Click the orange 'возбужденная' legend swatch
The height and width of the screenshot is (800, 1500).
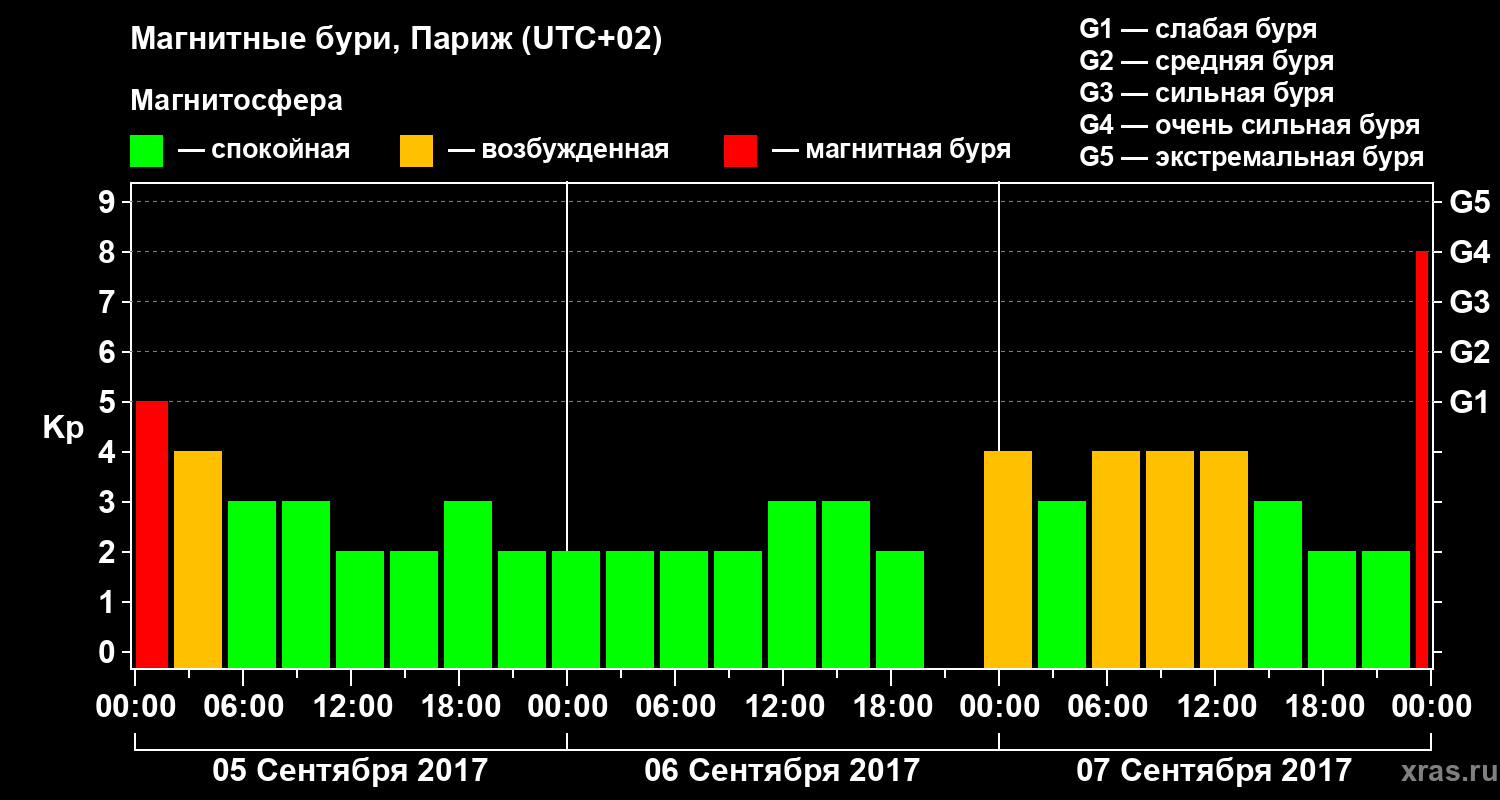click(x=417, y=151)
